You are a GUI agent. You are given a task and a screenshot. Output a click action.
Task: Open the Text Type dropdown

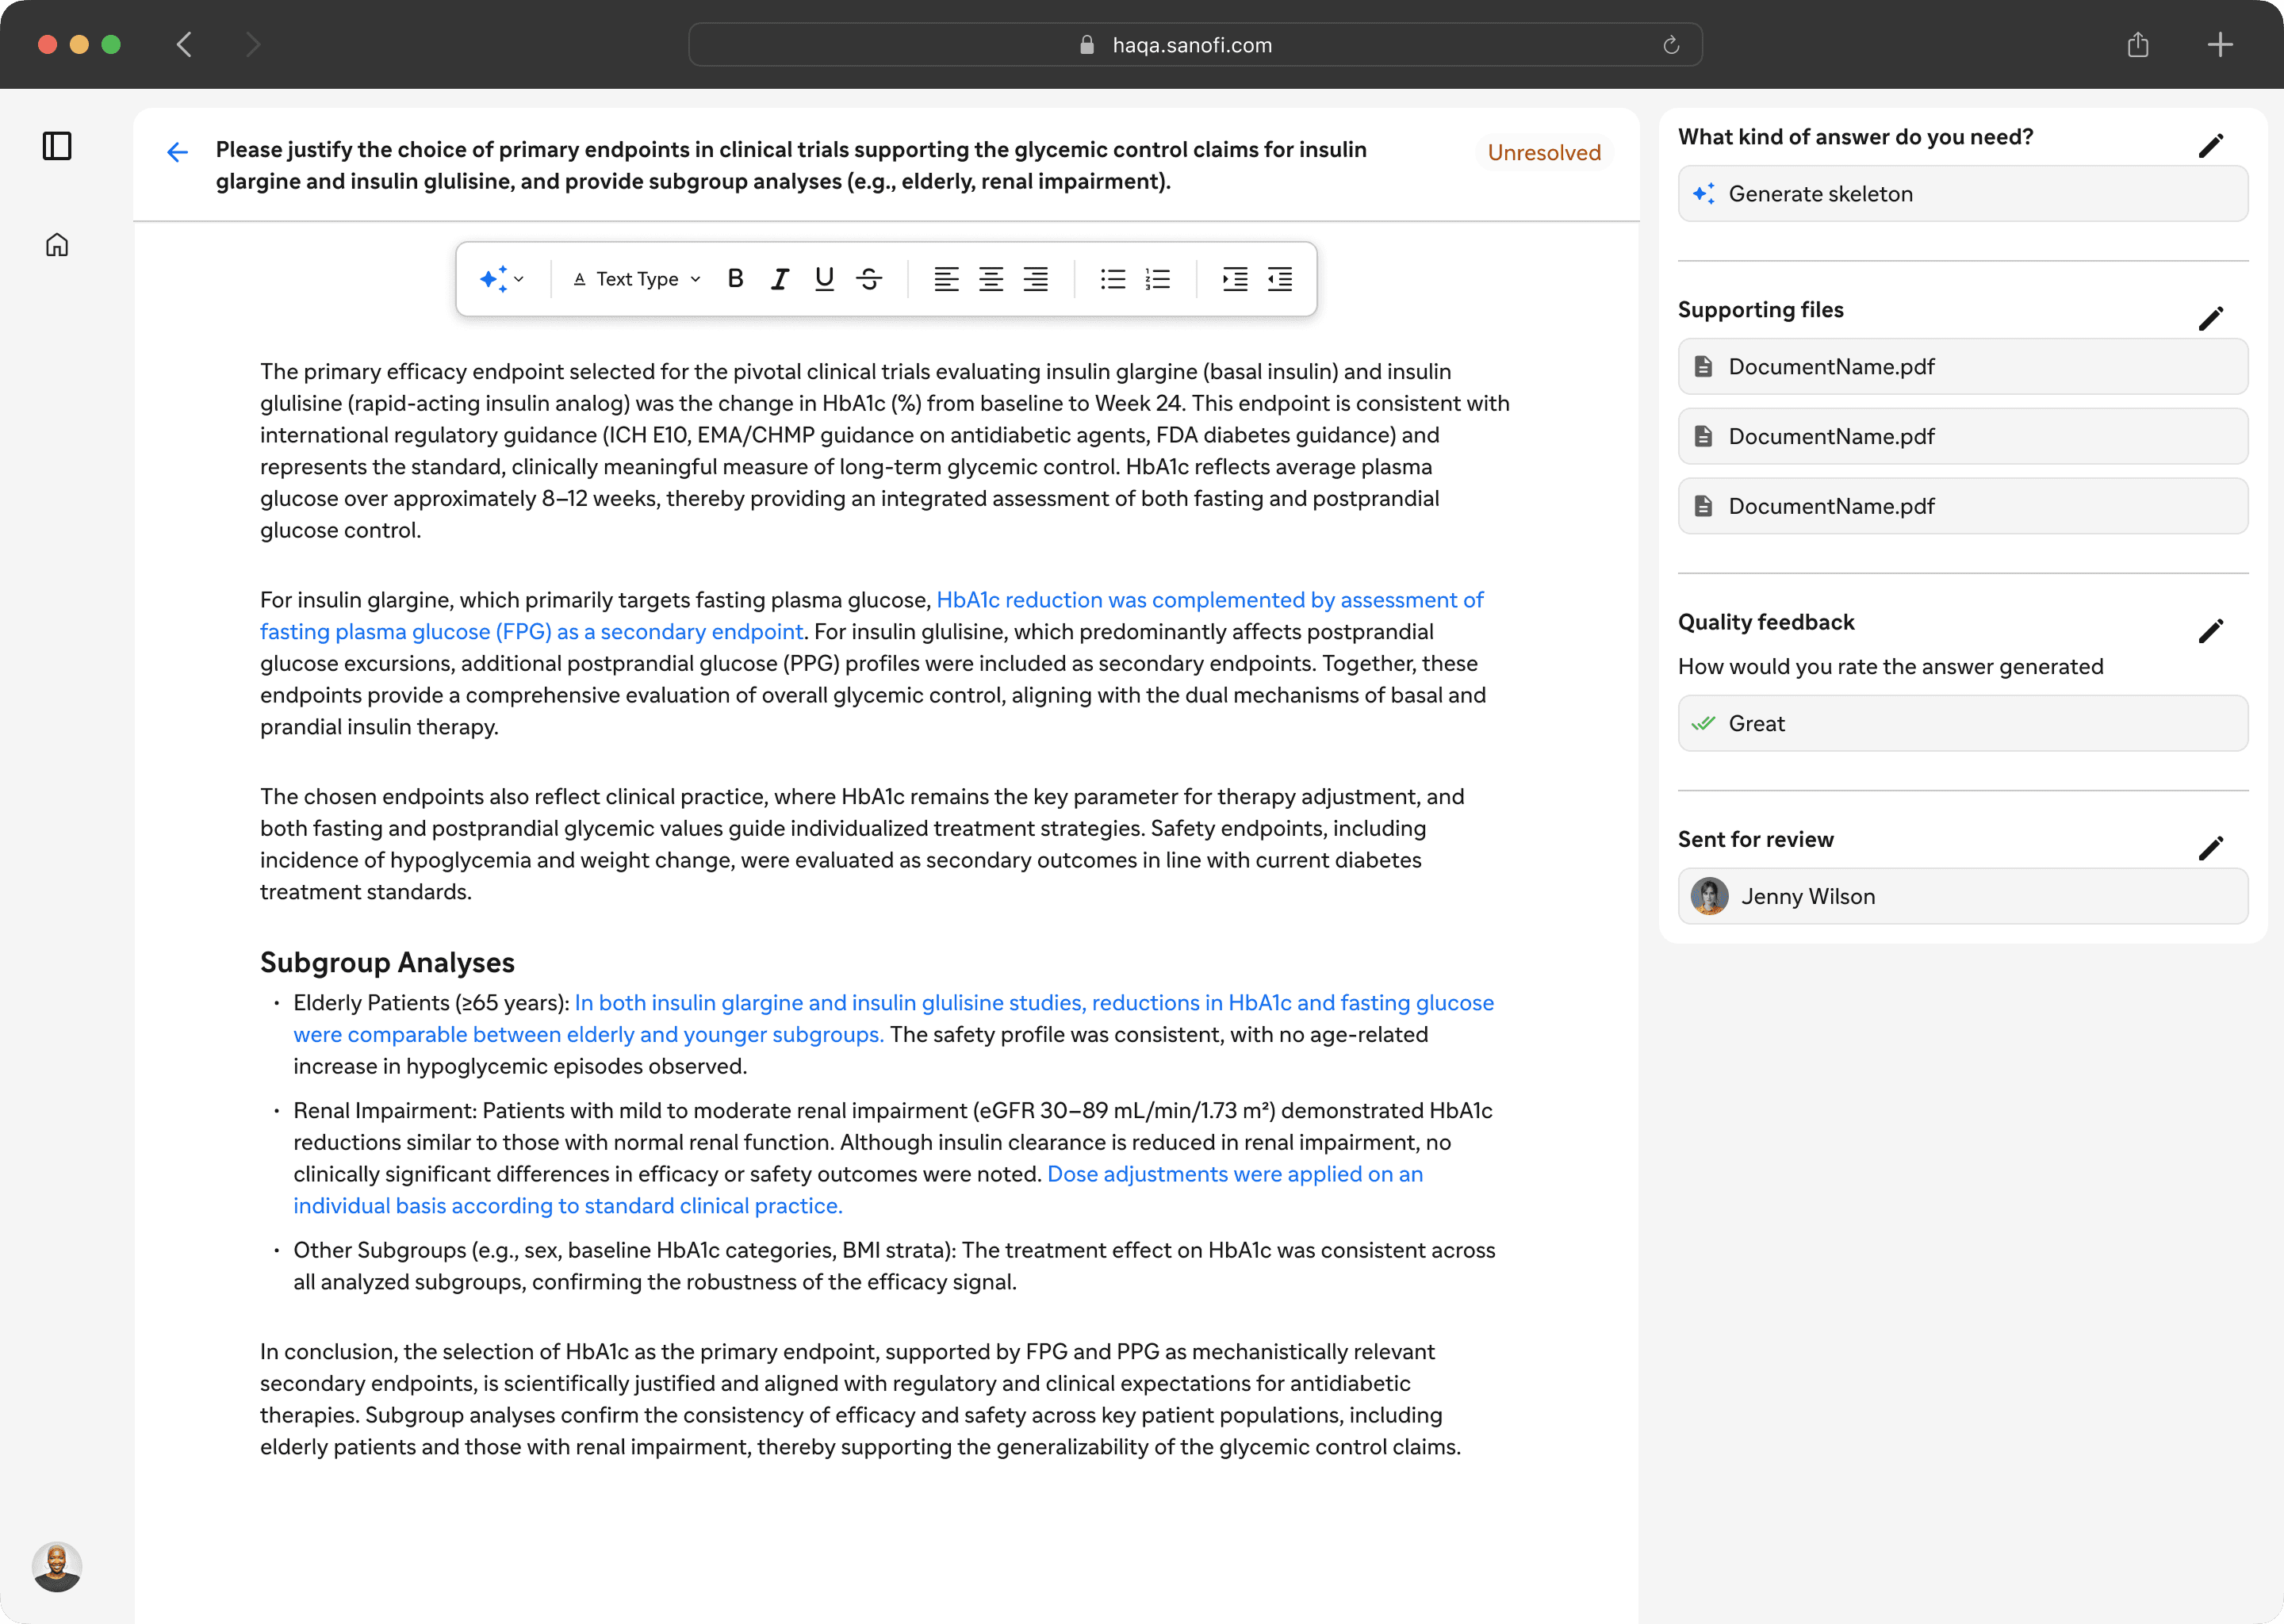[x=637, y=279]
